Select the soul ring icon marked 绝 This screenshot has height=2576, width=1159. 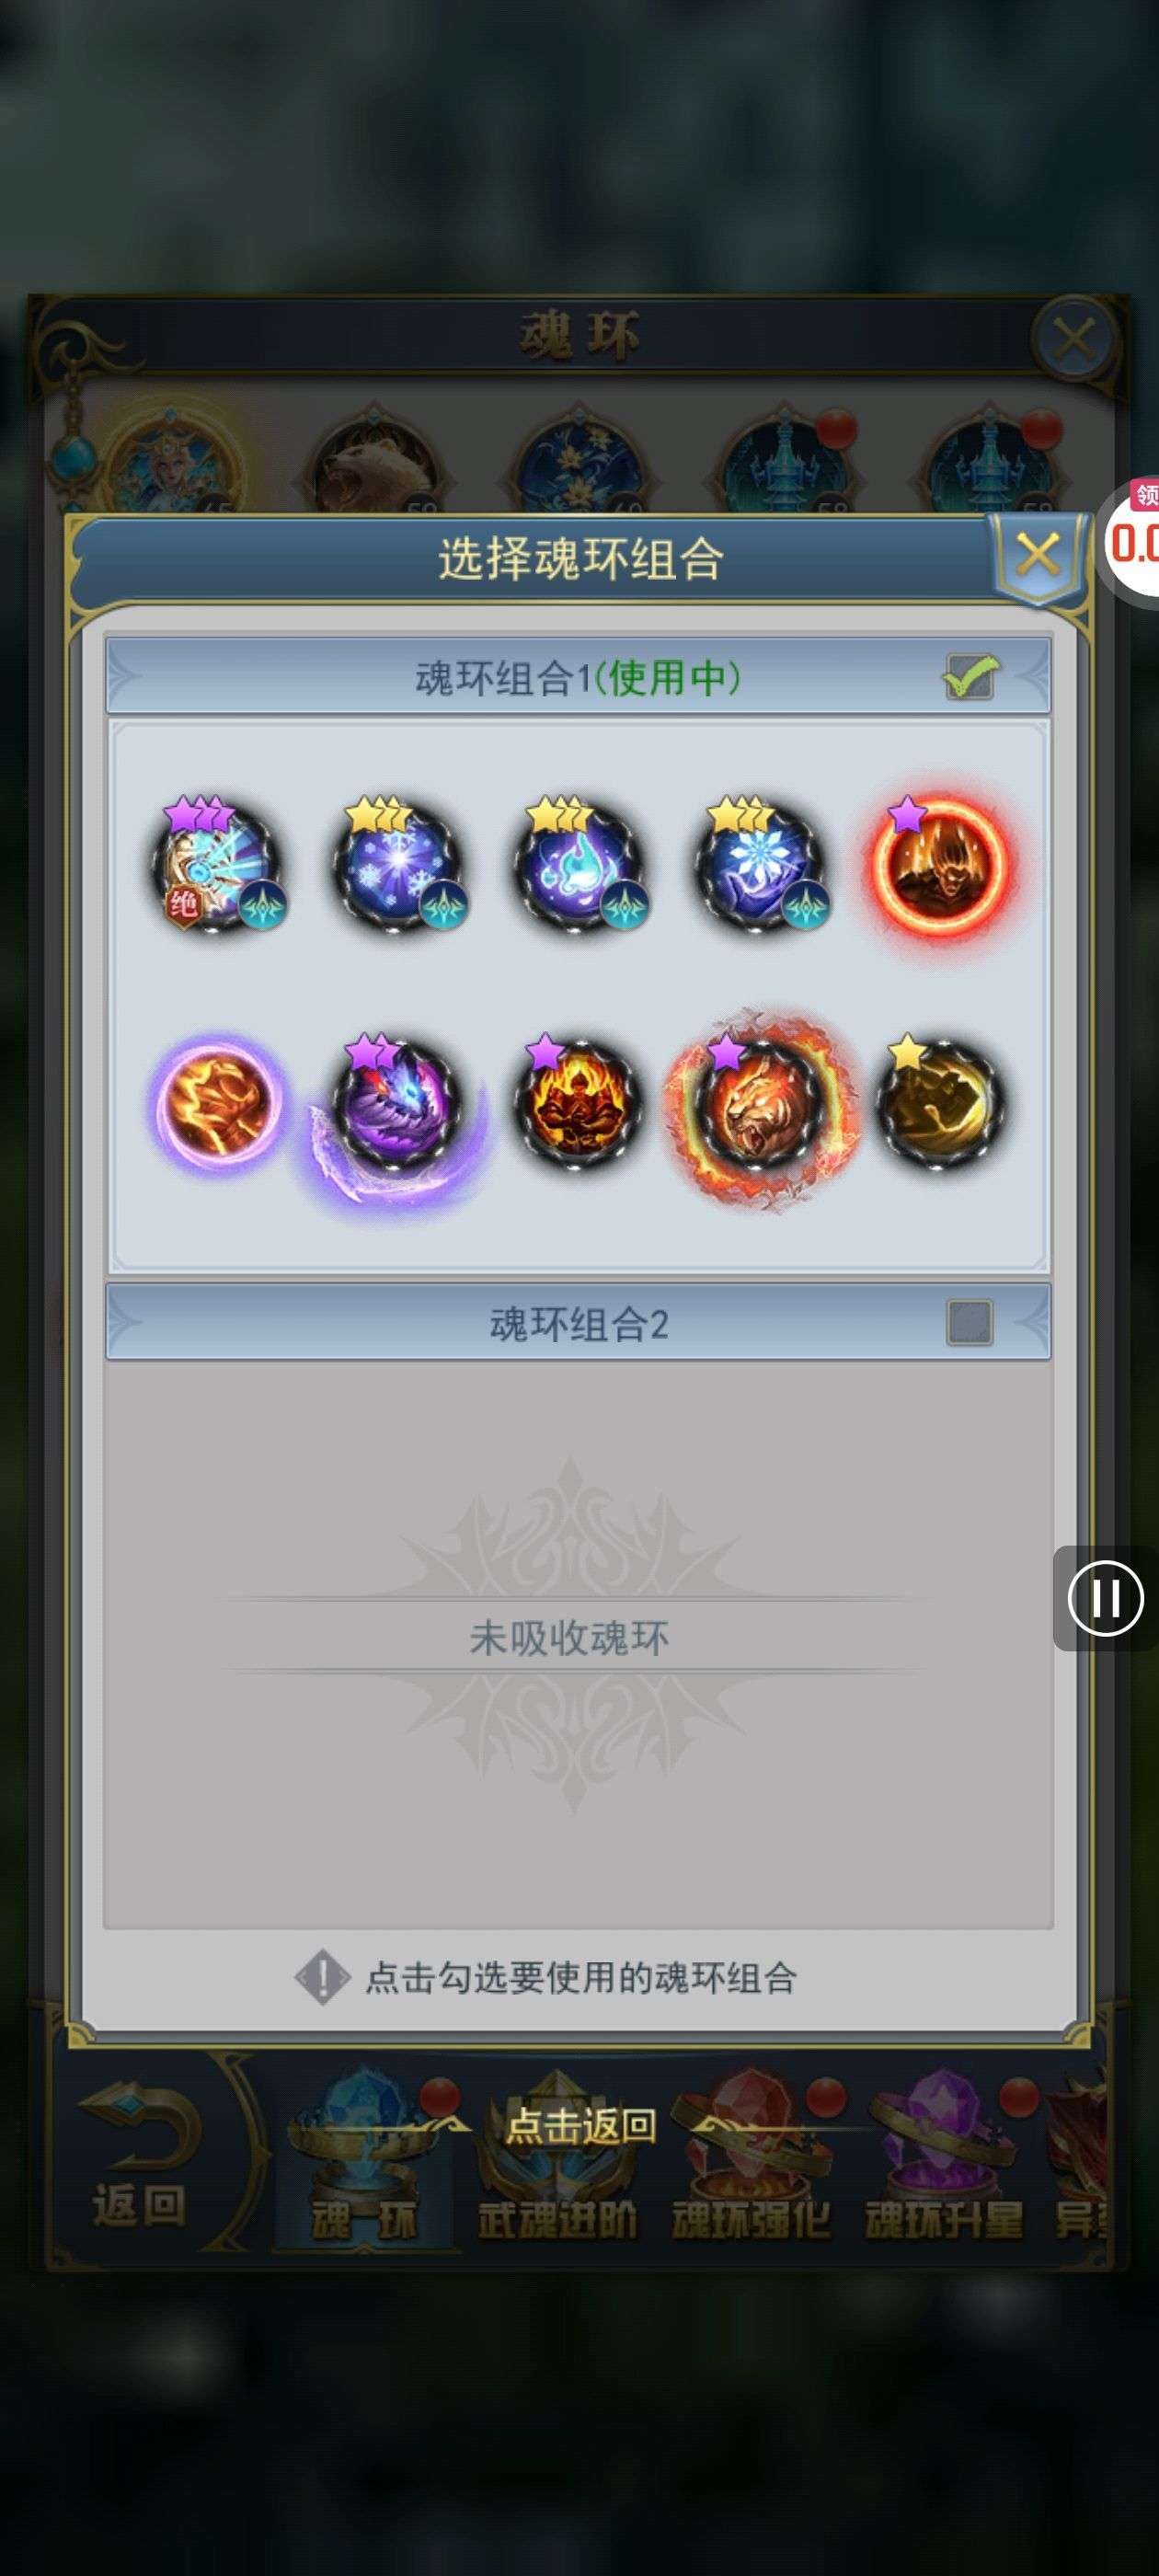click(216, 864)
